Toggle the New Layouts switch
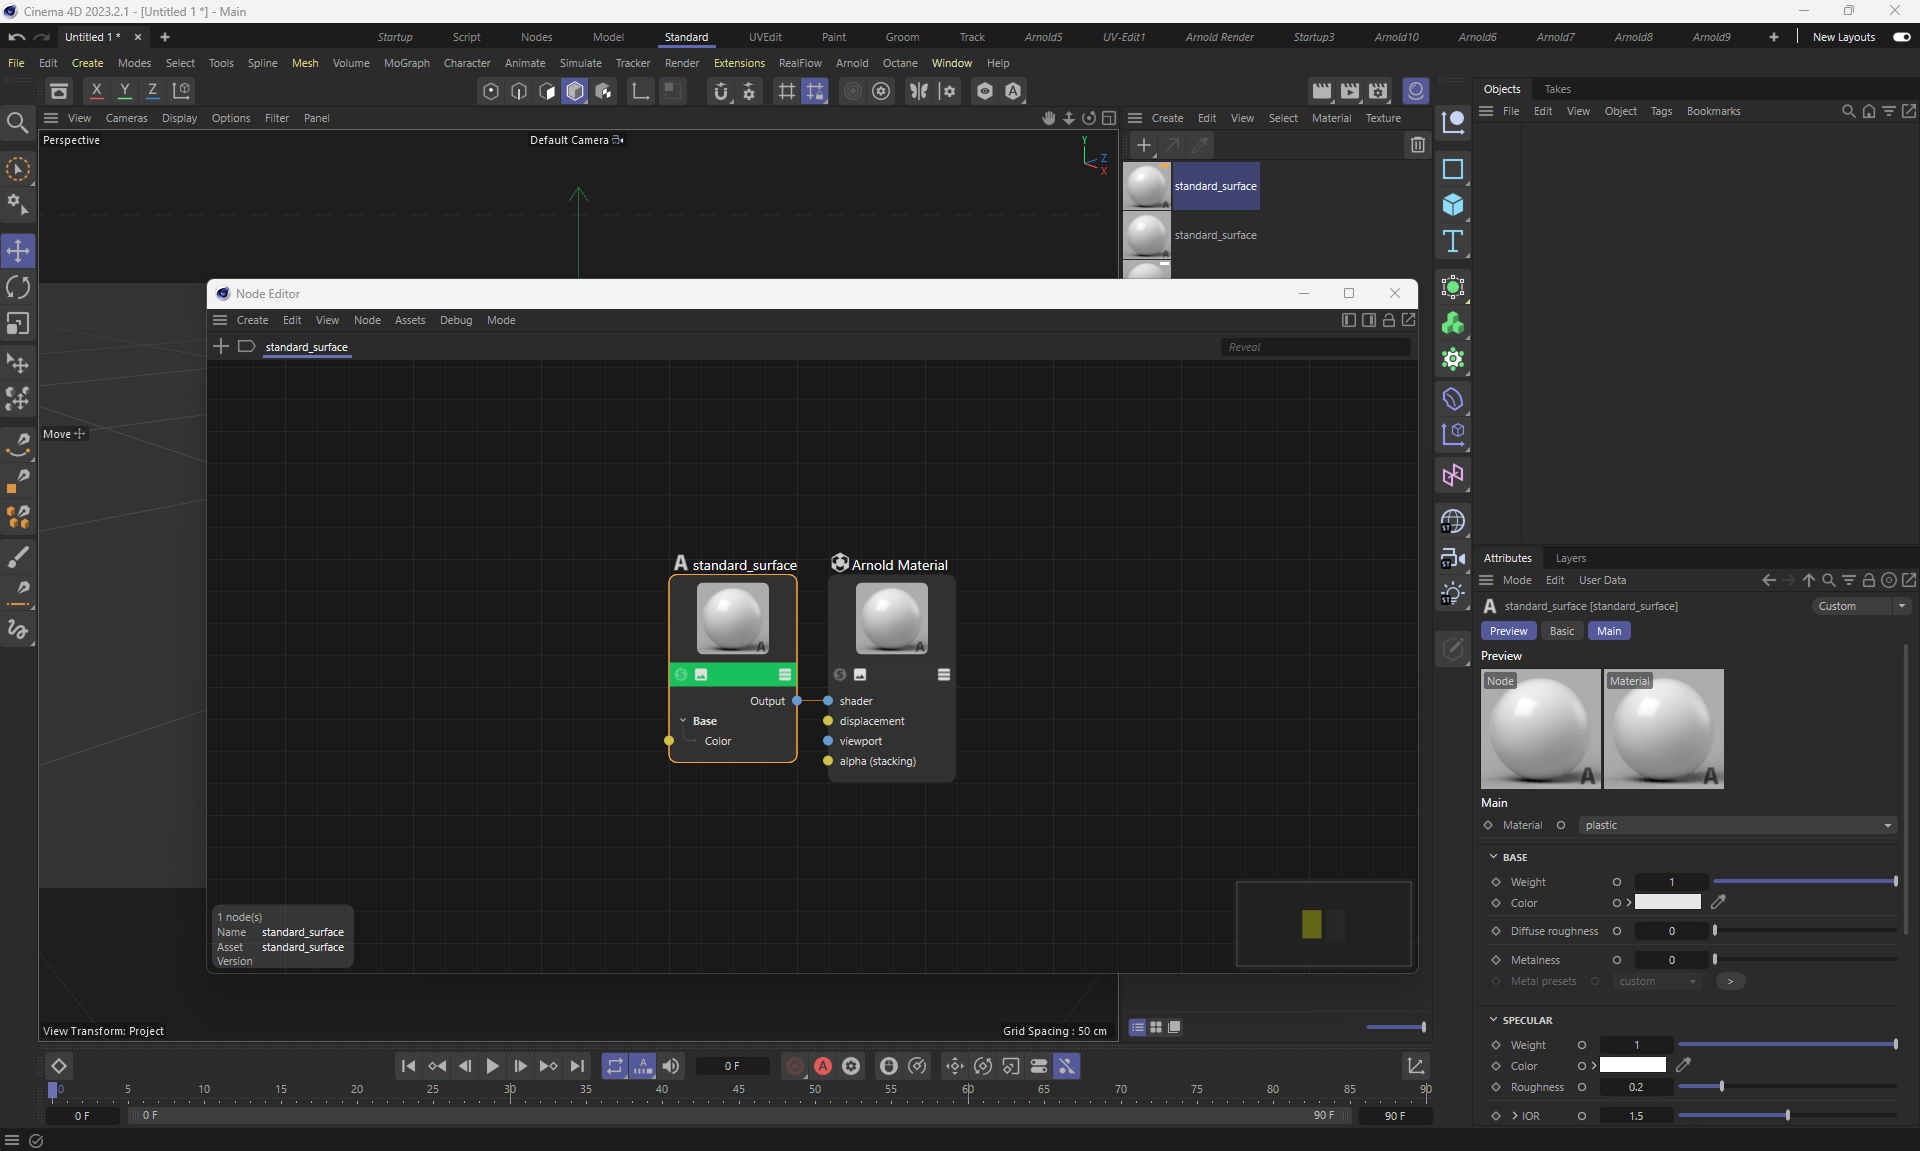 click(1901, 37)
